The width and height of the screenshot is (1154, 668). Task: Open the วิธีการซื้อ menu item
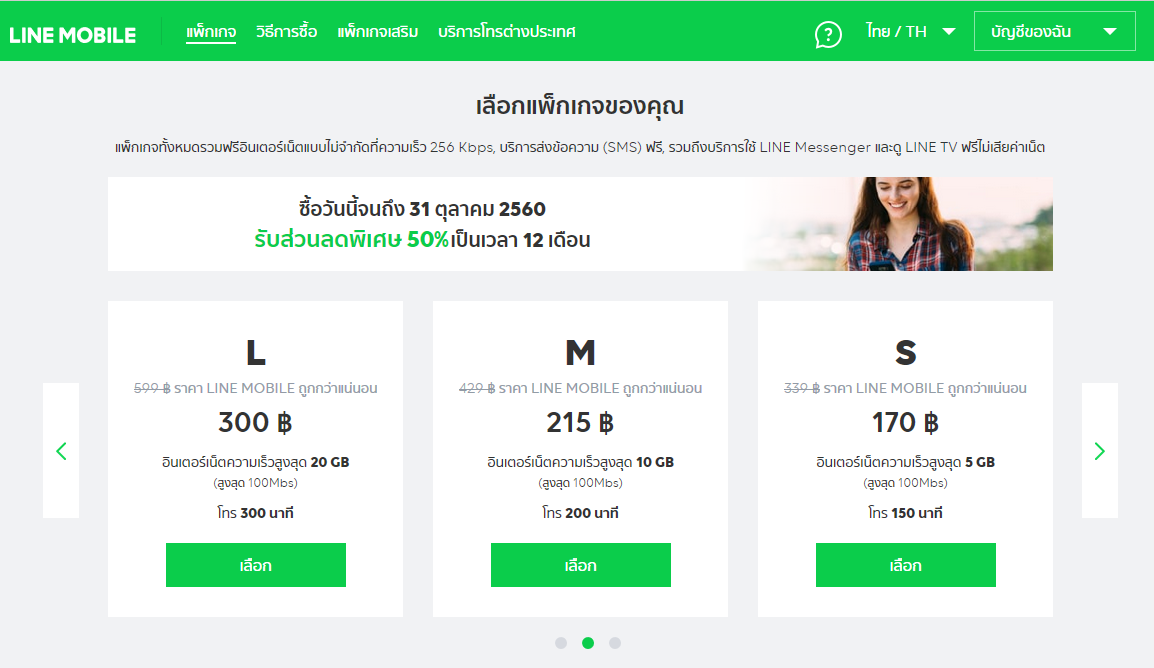(x=286, y=32)
